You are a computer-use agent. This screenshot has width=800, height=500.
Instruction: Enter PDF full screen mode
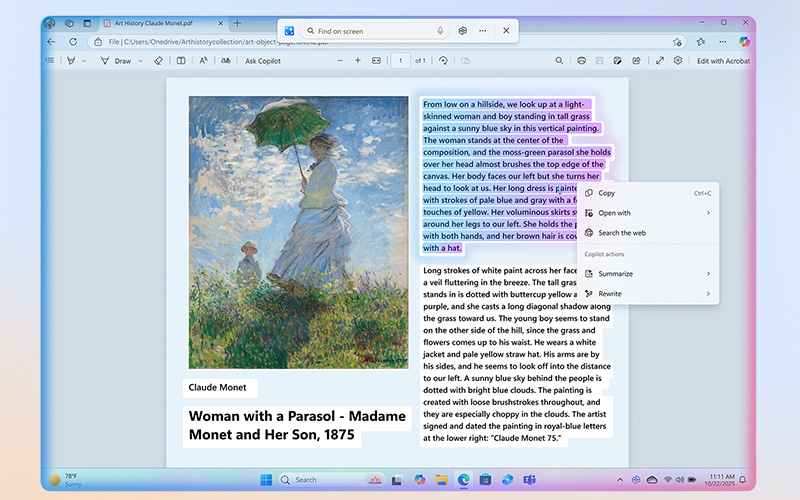point(660,61)
